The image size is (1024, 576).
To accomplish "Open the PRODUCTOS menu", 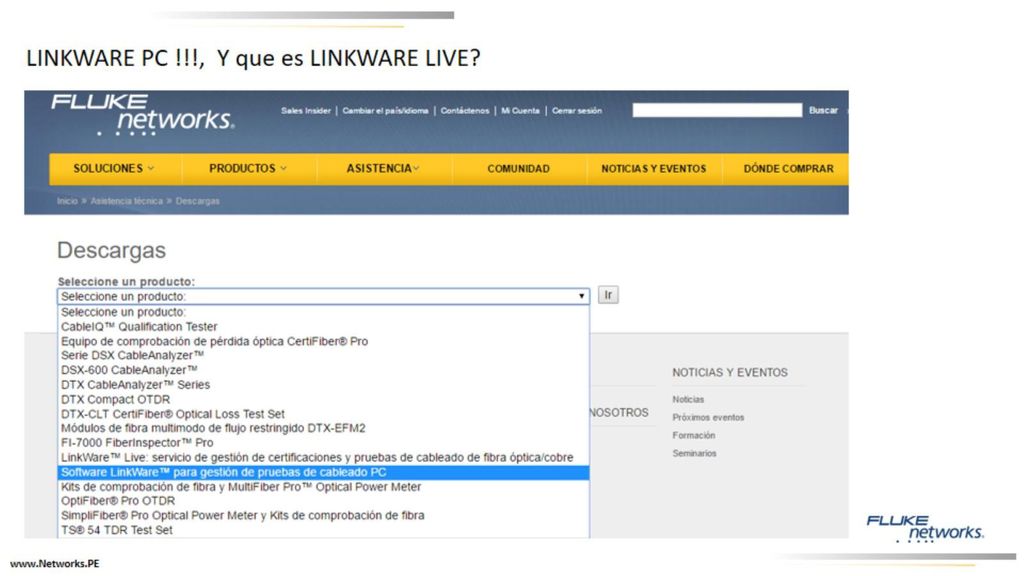I will (248, 168).
